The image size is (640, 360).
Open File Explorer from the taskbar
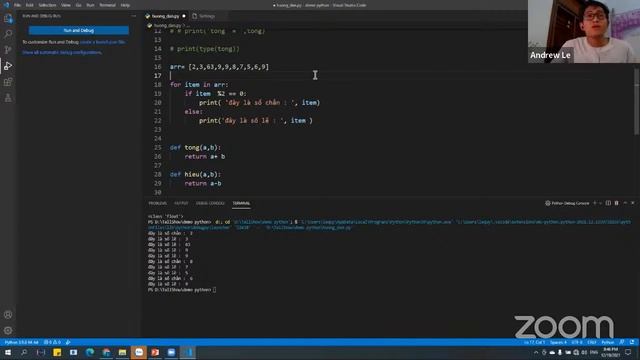122,352
